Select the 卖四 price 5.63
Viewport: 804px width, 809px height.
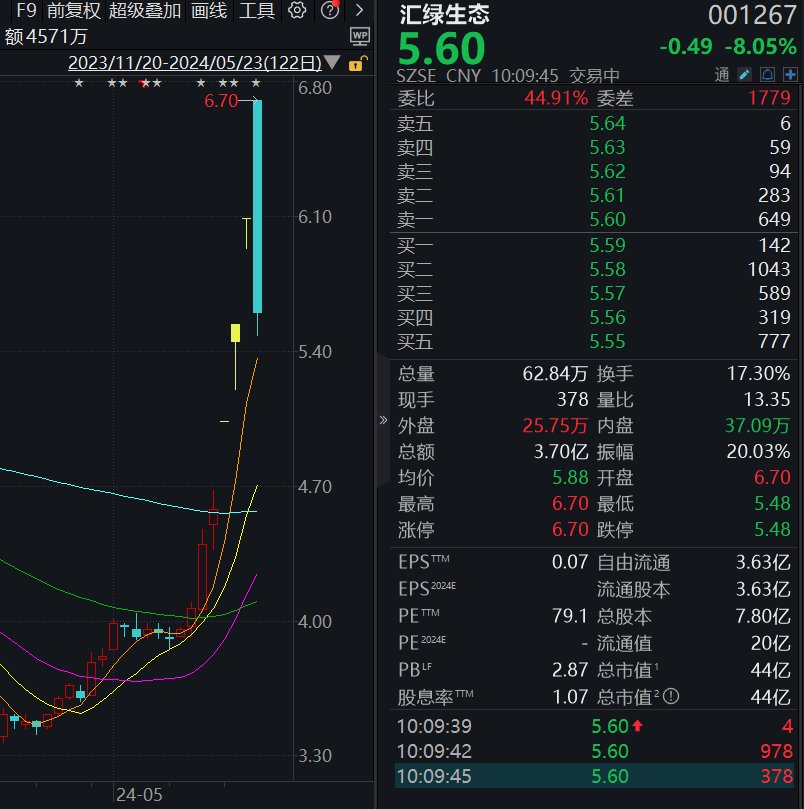pyautogui.click(x=607, y=148)
